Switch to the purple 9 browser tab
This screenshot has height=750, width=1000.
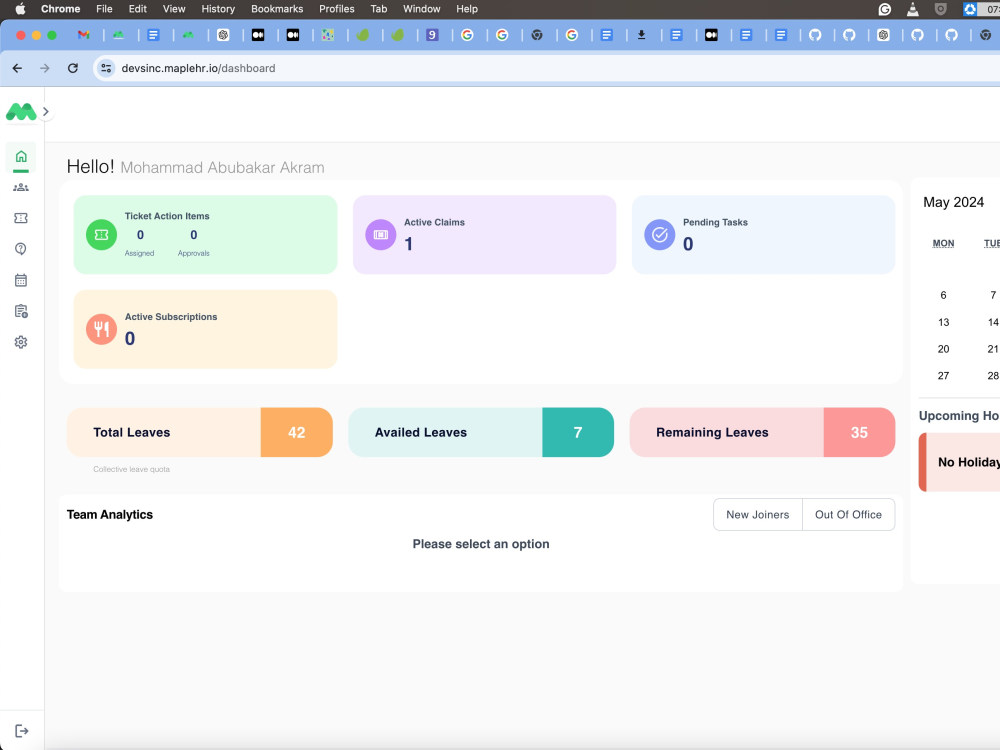click(x=432, y=35)
